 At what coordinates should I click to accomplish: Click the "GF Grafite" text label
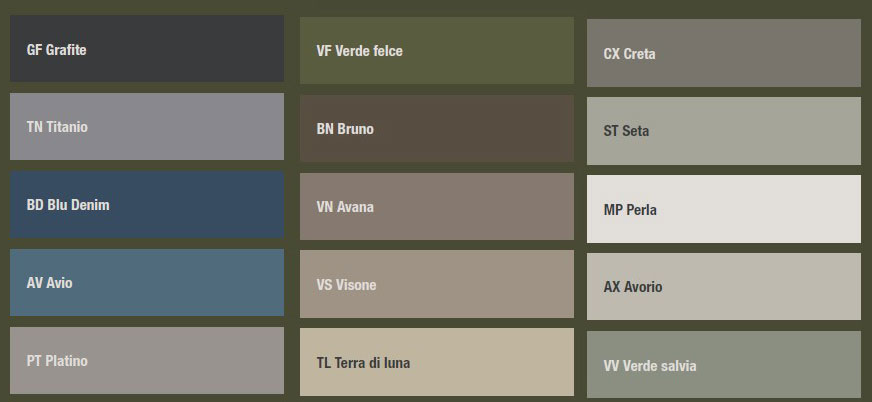(x=56, y=49)
